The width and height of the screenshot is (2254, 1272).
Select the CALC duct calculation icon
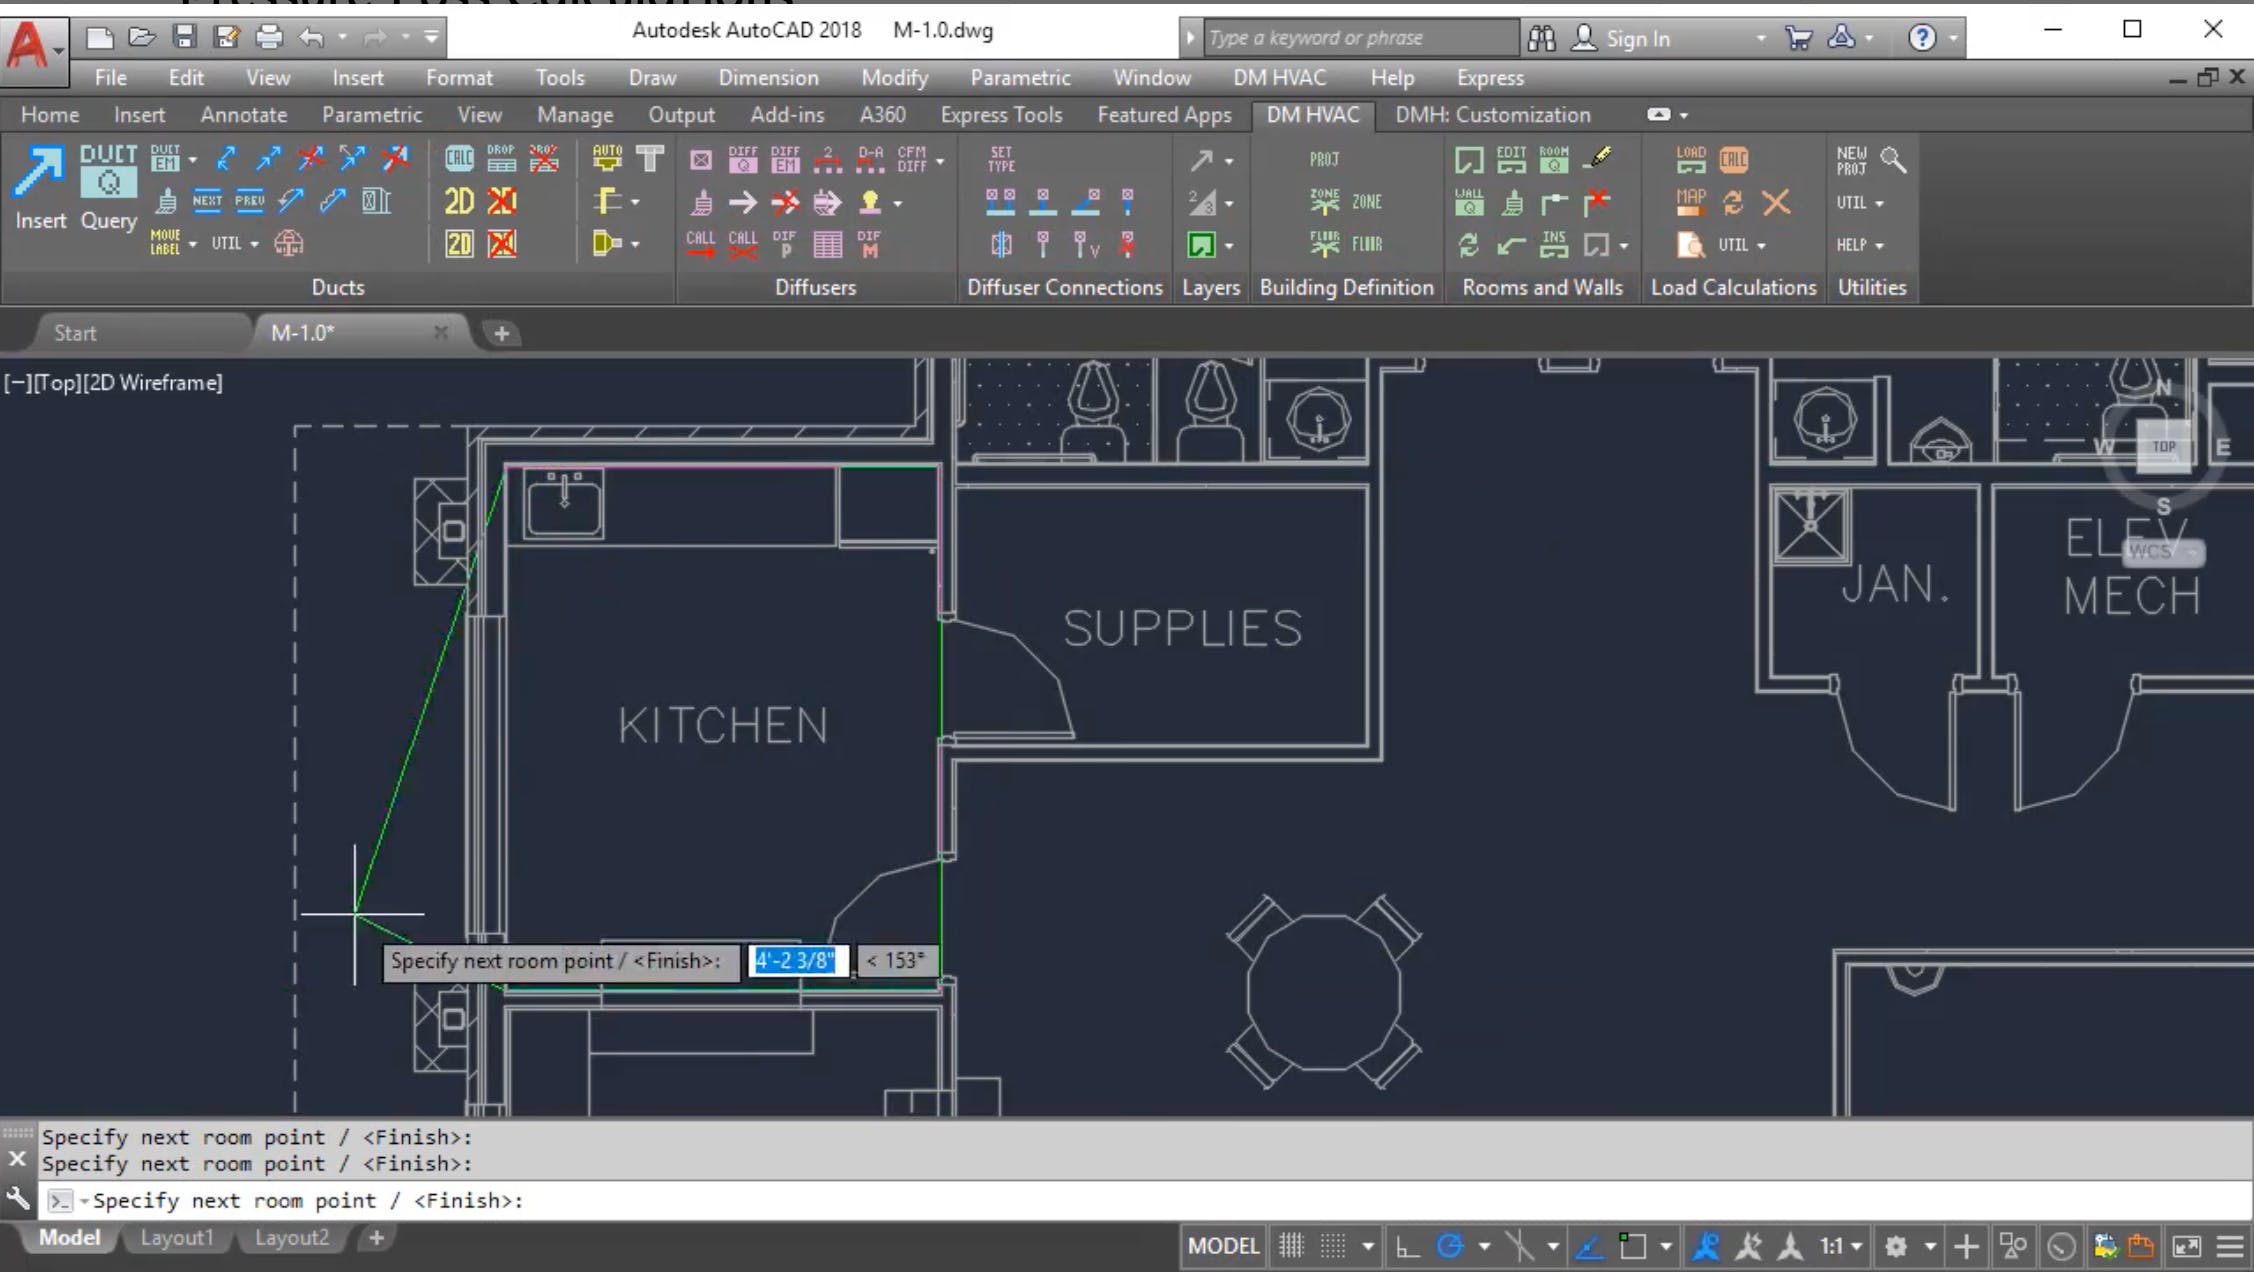pos(459,158)
